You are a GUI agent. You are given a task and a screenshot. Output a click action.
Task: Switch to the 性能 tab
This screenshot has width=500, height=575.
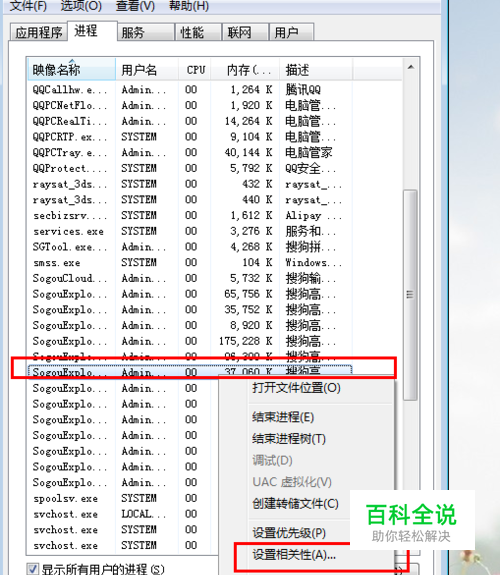click(198, 32)
